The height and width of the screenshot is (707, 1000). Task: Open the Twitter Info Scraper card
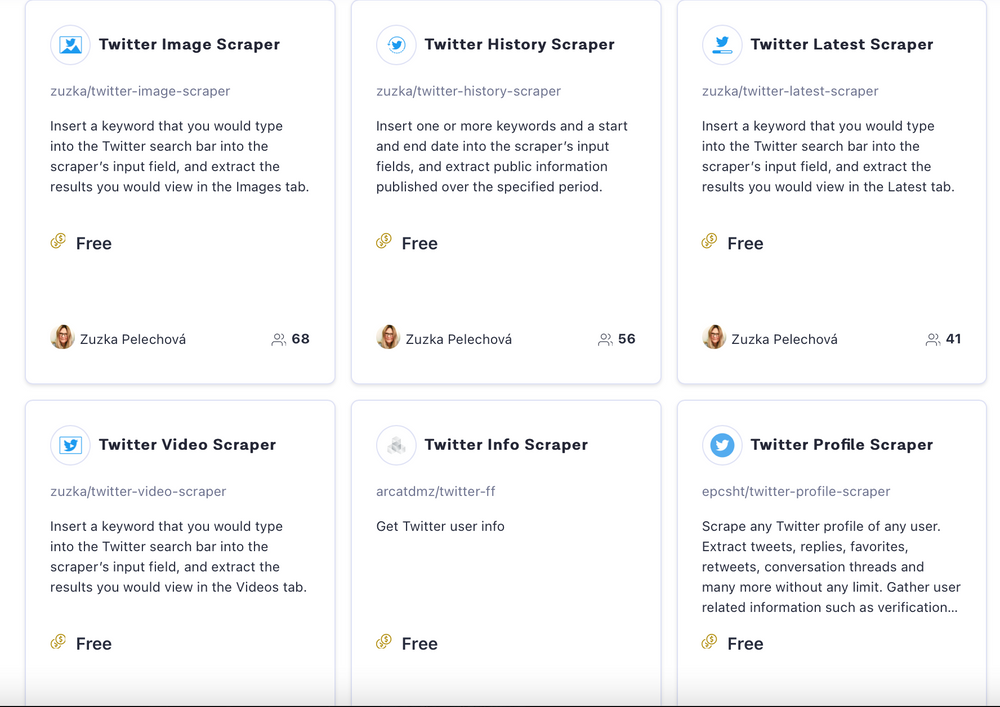click(506, 550)
